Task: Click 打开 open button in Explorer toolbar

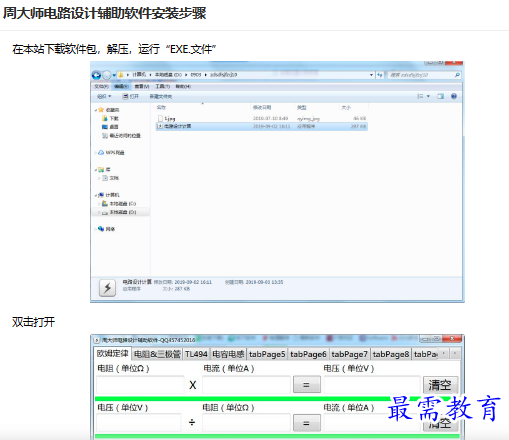Action: 130,96
